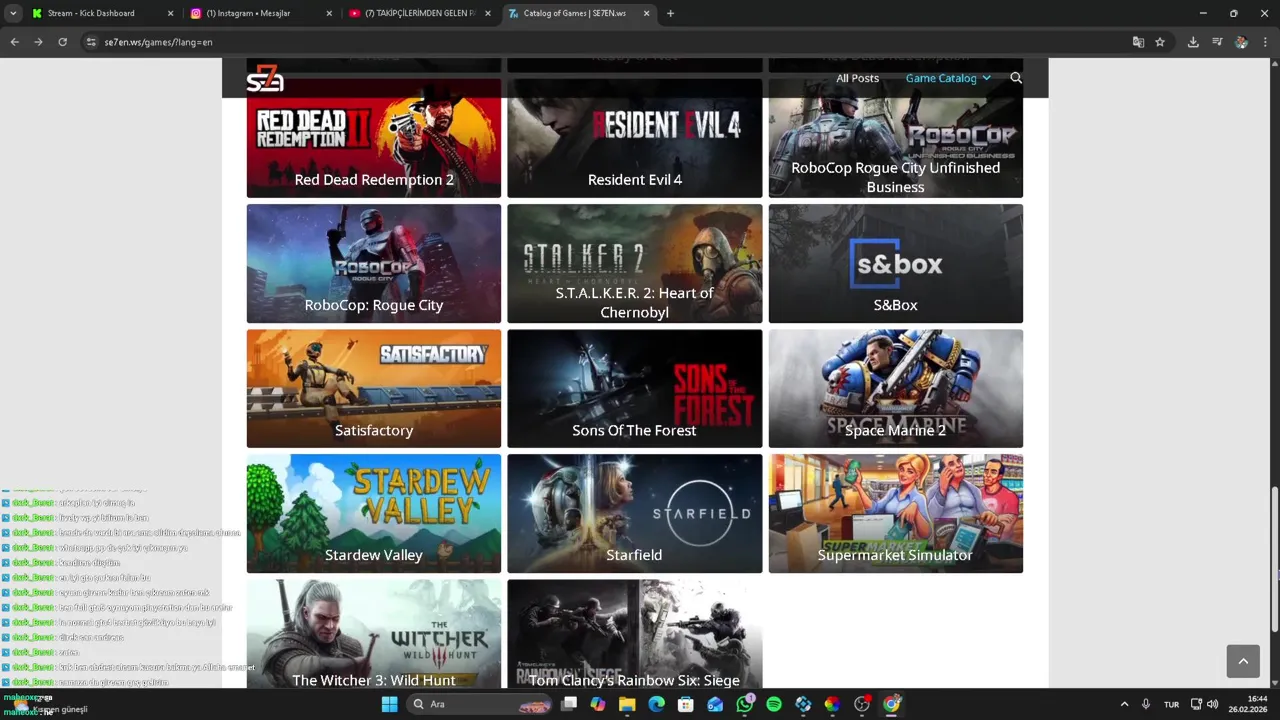The image size is (1280, 720).
Task: Open the RoboCop: Rogue City card
Action: point(374,264)
